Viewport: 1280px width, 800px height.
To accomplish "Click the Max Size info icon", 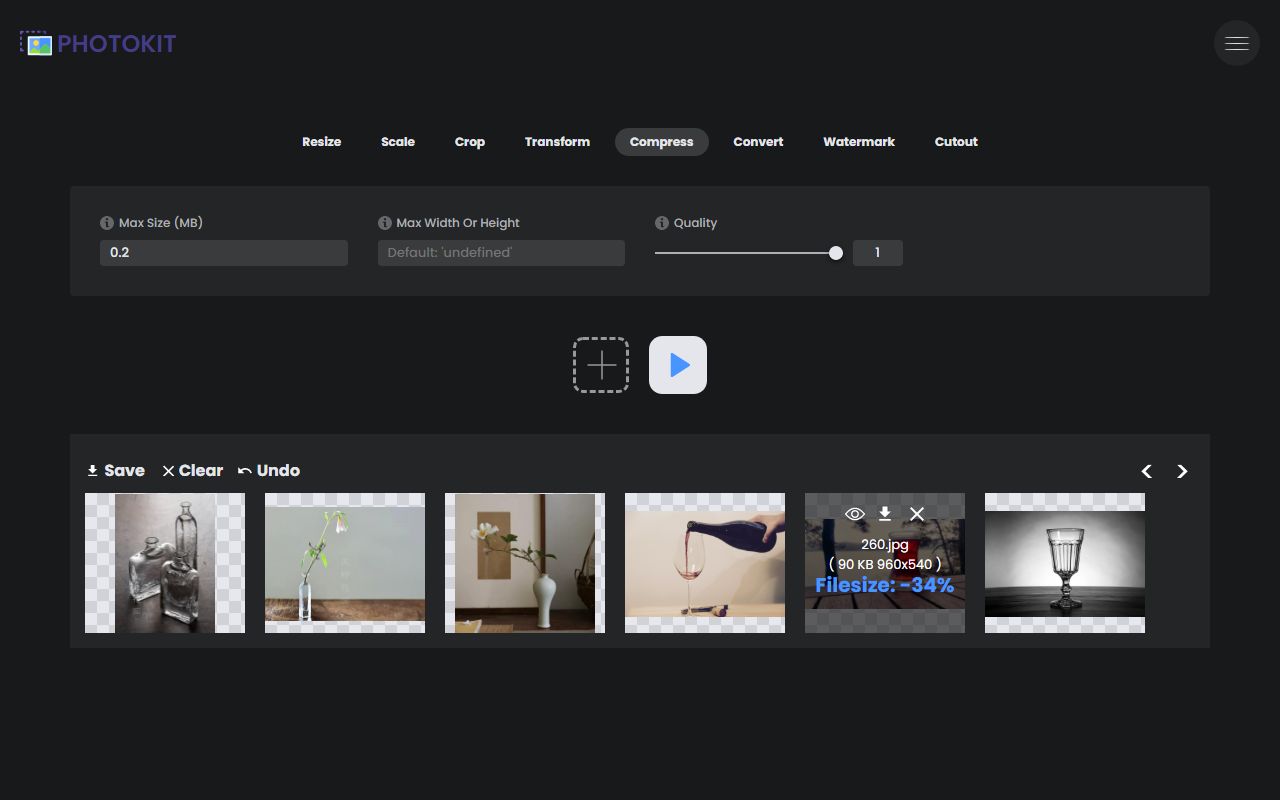I will point(106,223).
